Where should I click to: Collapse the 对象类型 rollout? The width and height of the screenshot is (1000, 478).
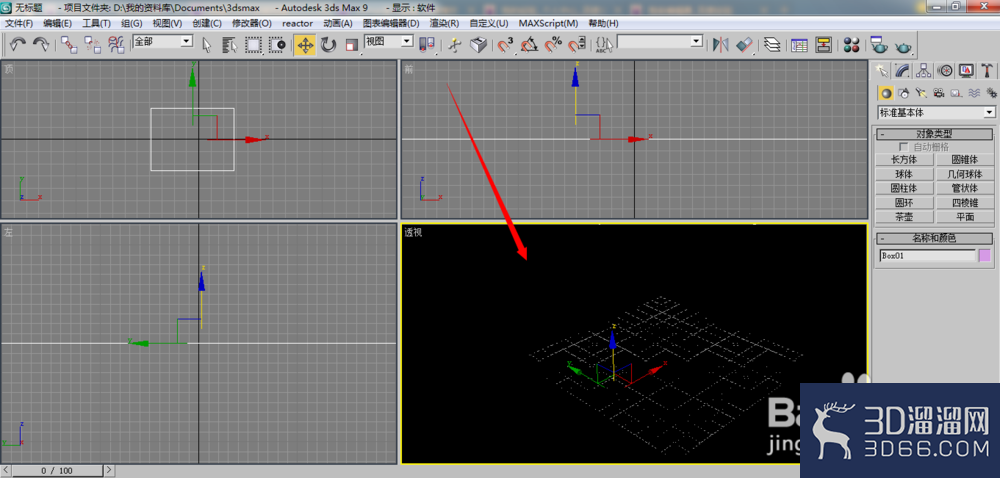coord(935,134)
